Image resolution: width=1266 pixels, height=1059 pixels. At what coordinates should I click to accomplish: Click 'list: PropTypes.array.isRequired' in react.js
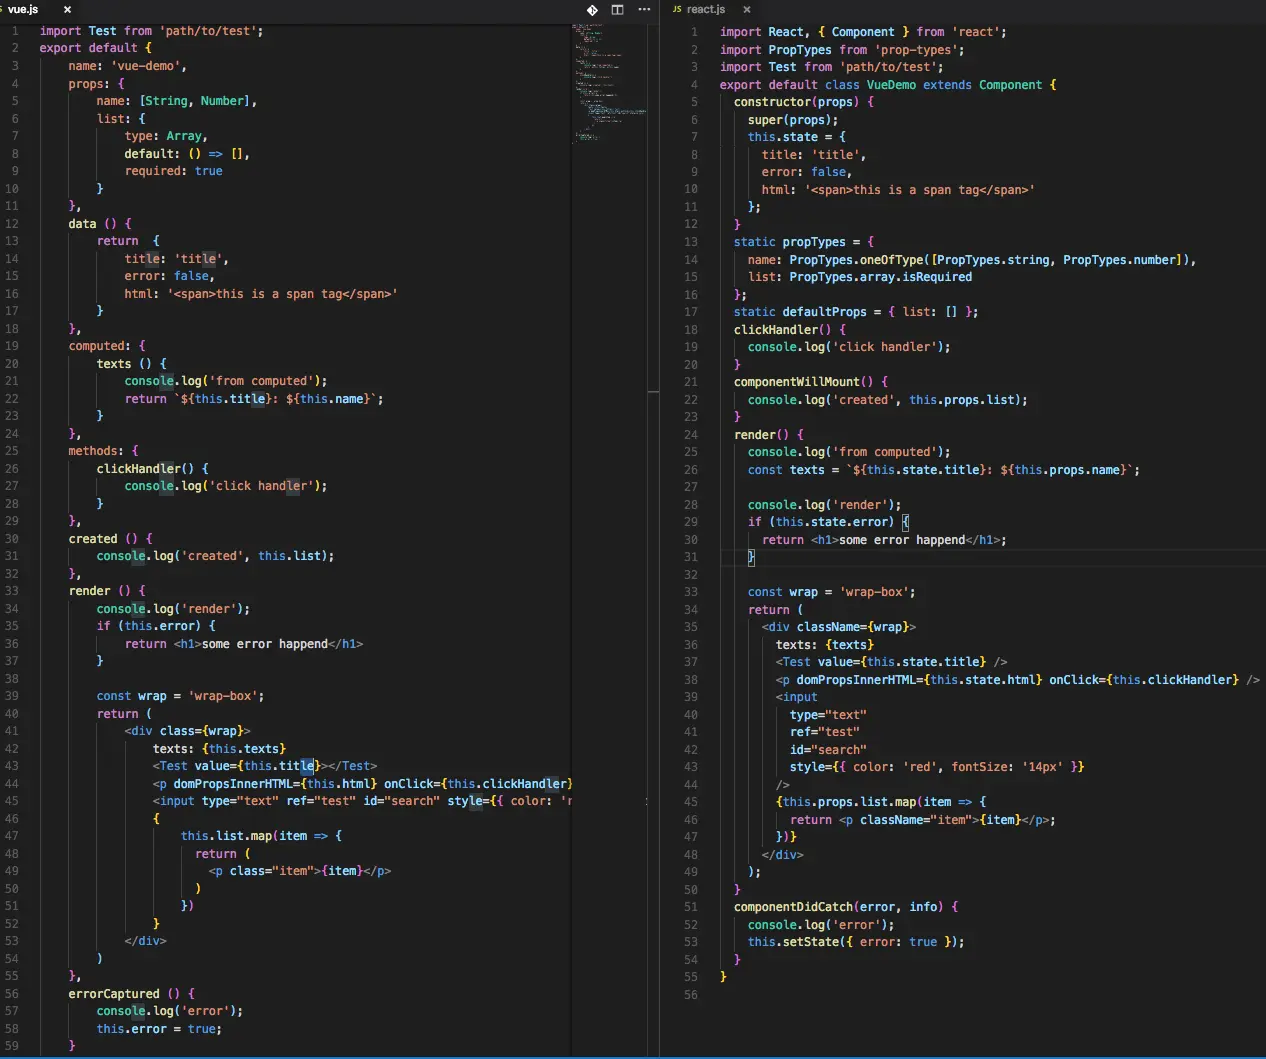pos(860,277)
